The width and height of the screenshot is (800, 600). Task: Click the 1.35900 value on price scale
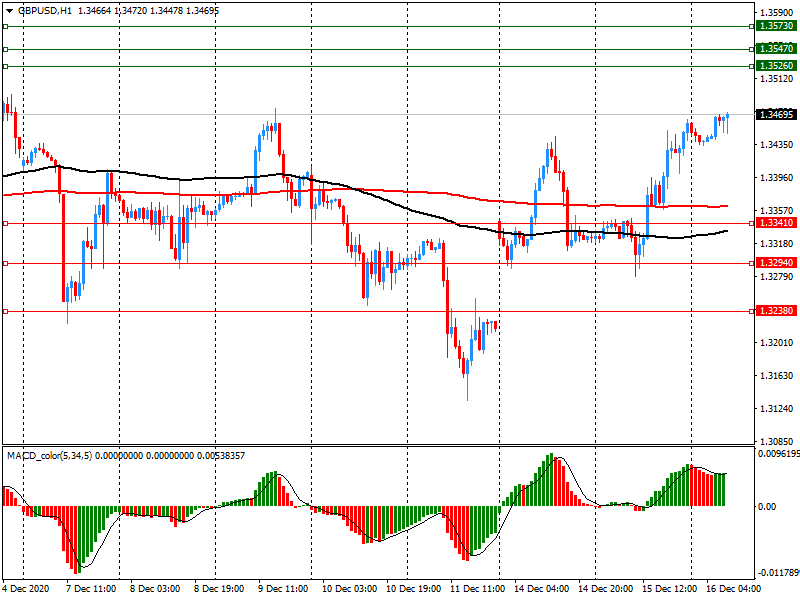click(776, 12)
